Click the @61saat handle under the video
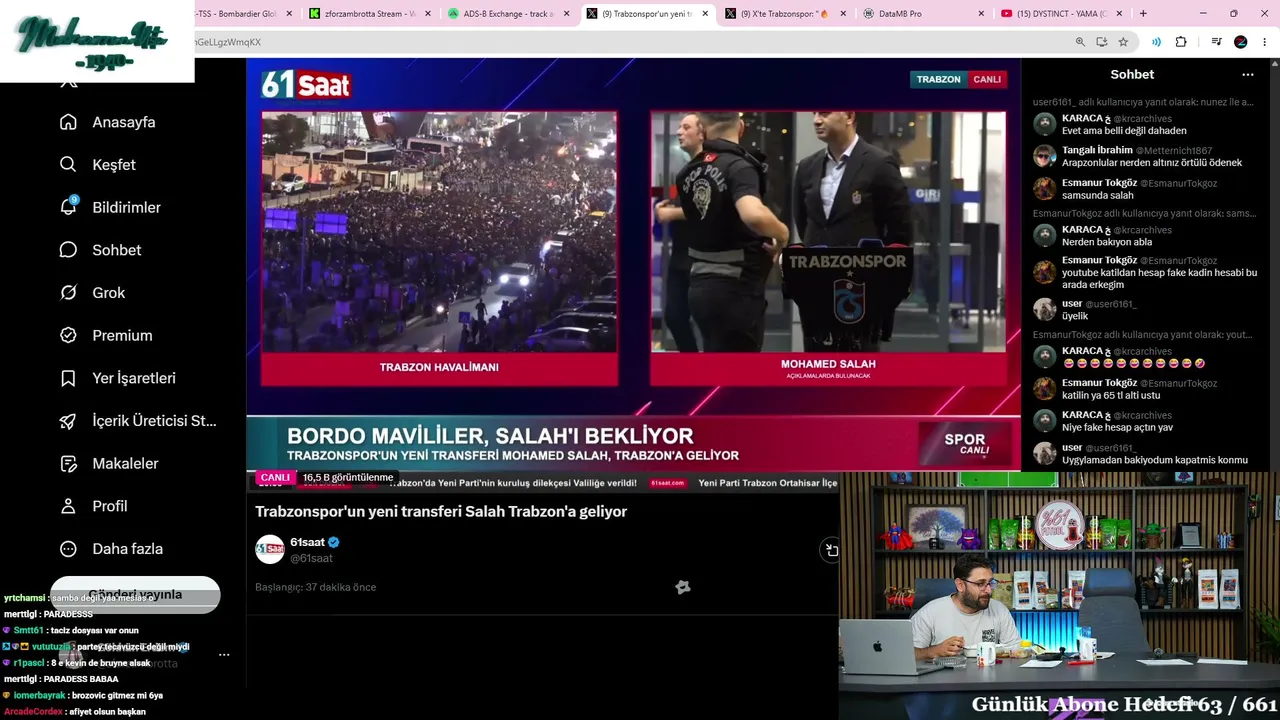1280x720 pixels. point(311,558)
